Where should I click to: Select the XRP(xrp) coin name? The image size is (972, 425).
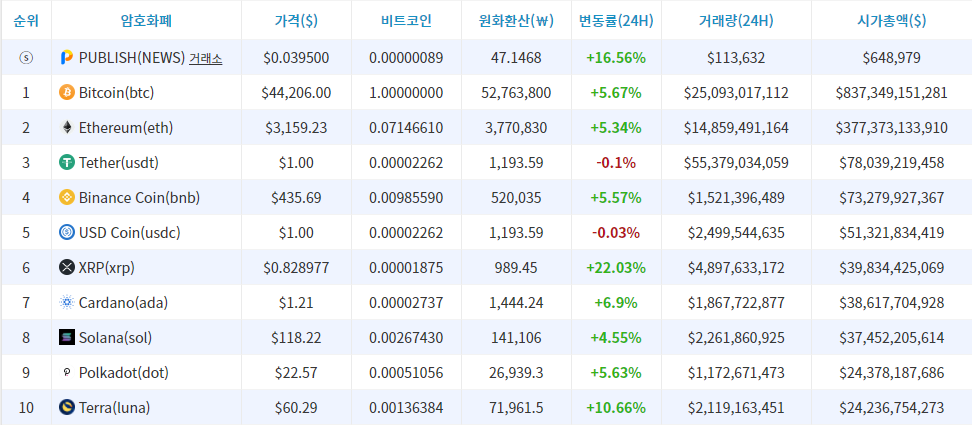click(107, 268)
